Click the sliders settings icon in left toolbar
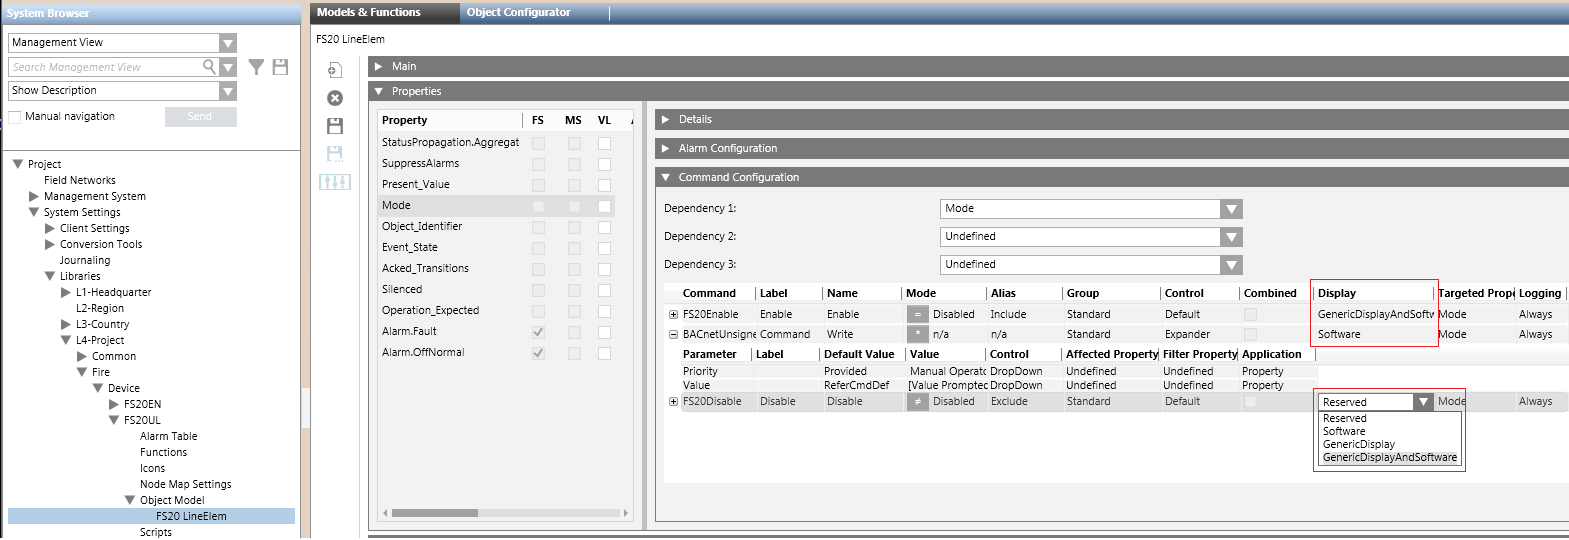 click(x=335, y=182)
